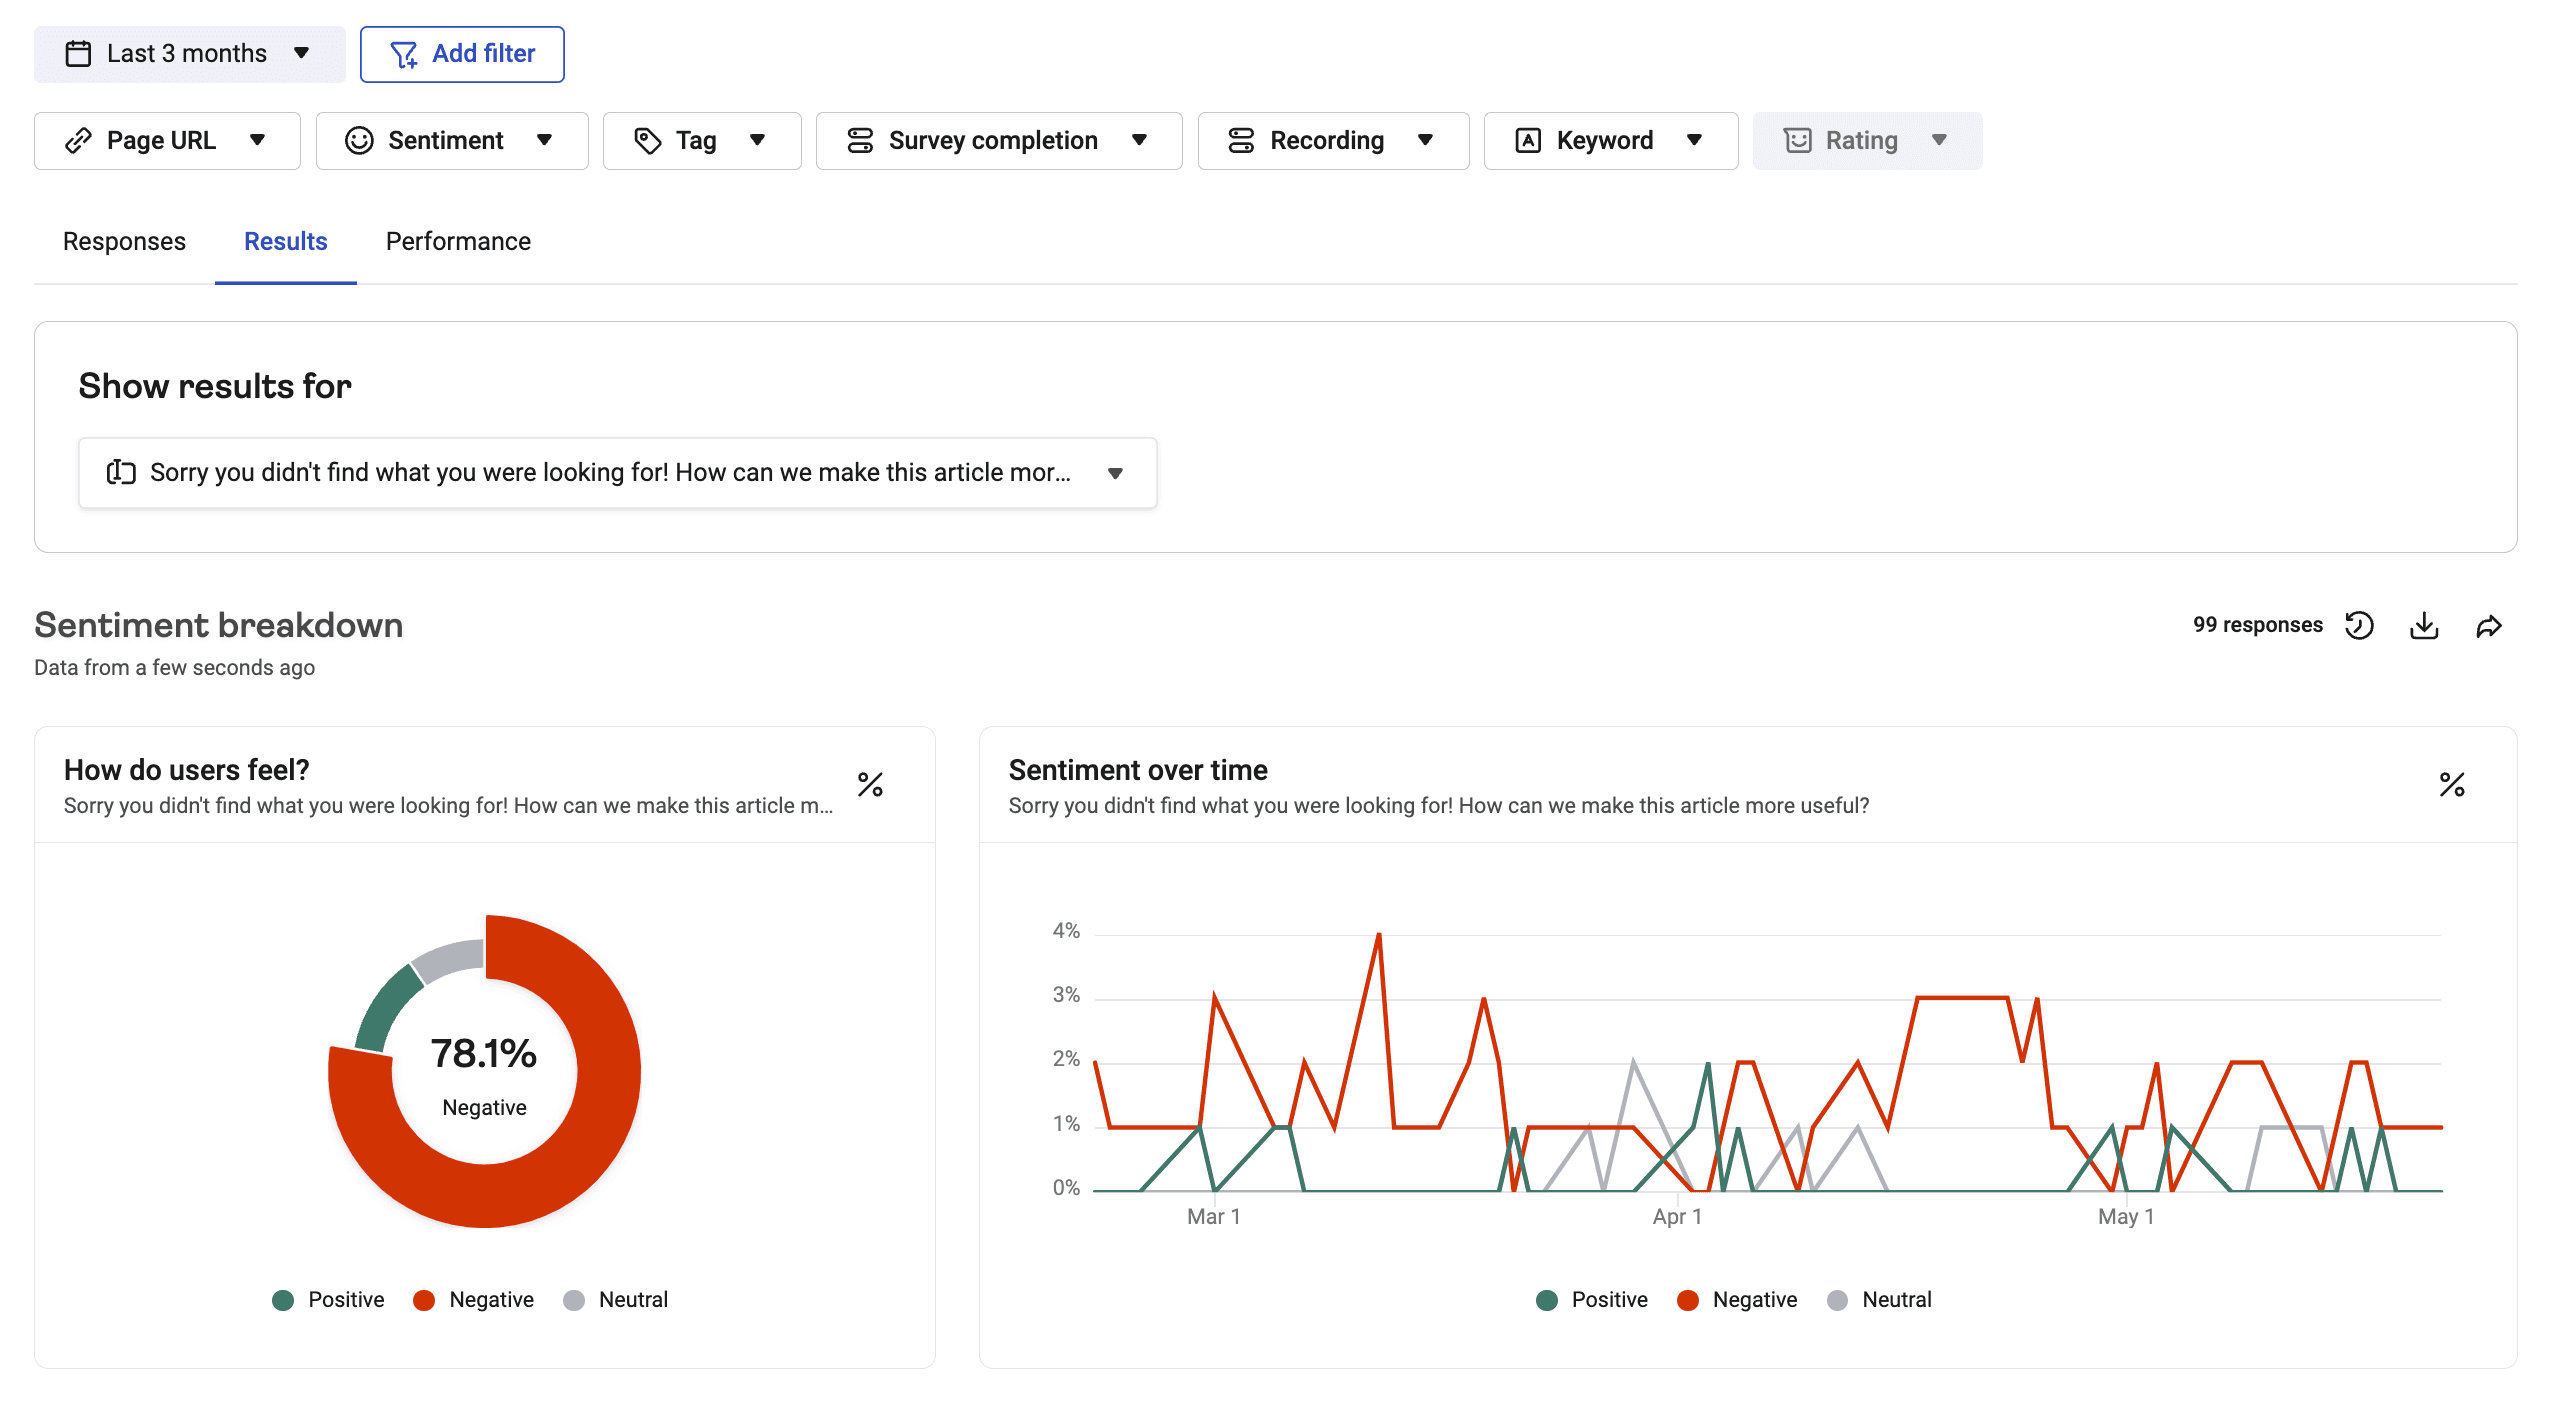Click the 4% y-axis label

tap(1066, 931)
